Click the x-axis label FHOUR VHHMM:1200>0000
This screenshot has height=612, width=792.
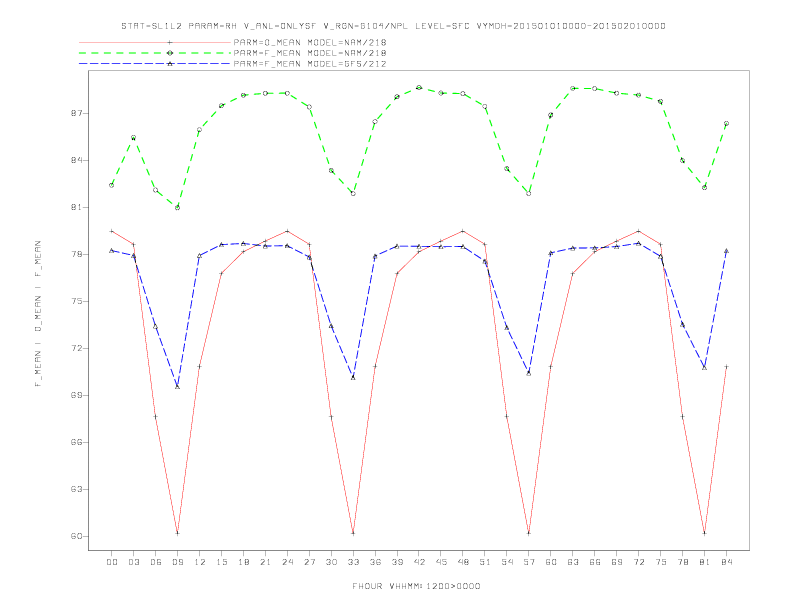click(416, 586)
